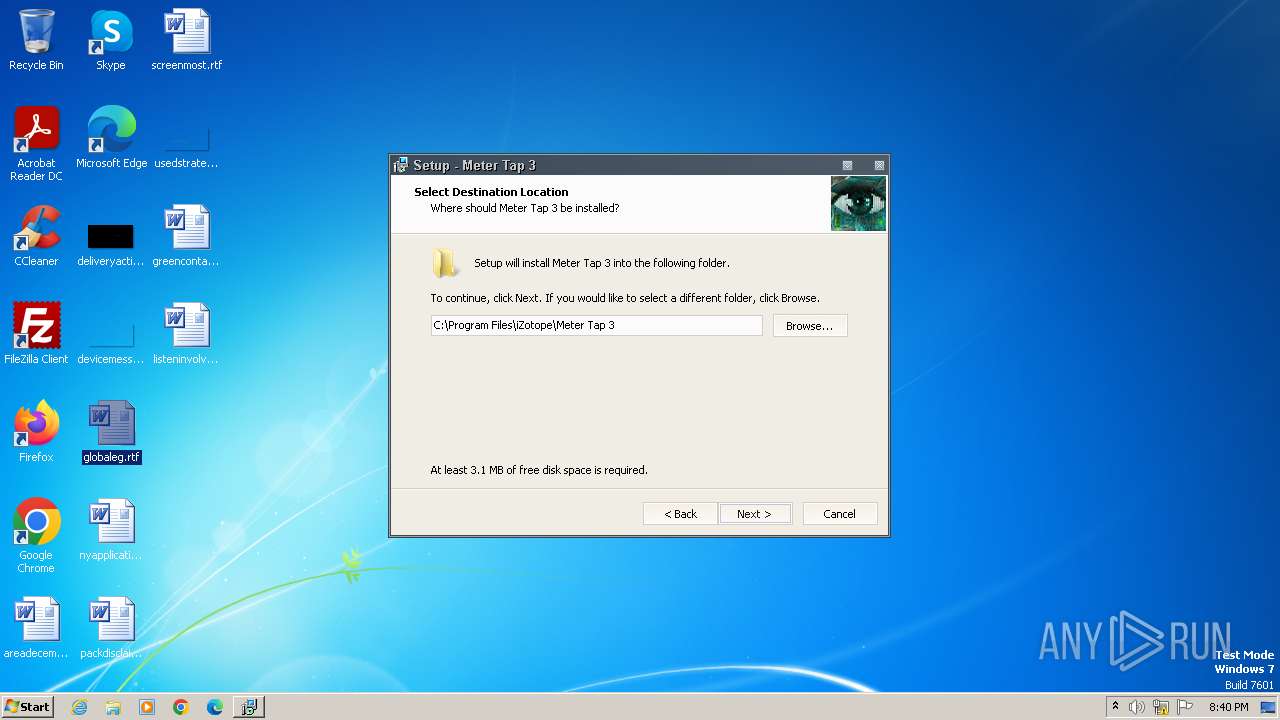1280x720 pixels.
Task: Open the Action Center flag icon
Action: (x=1185, y=707)
